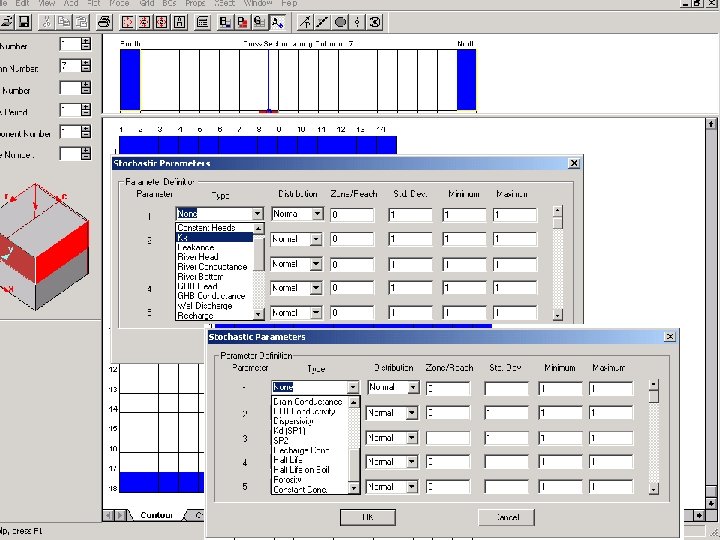Click the Paste clipboard icon

click(82, 21)
